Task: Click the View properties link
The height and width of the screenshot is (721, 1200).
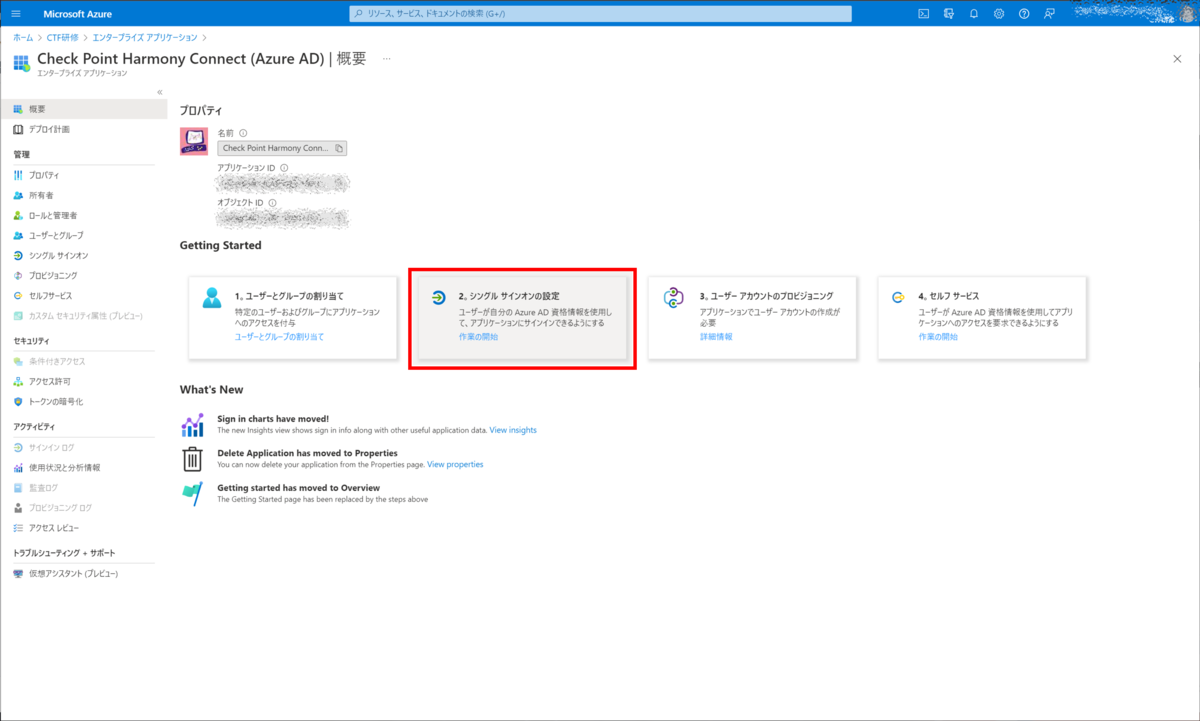Action: [x=455, y=464]
